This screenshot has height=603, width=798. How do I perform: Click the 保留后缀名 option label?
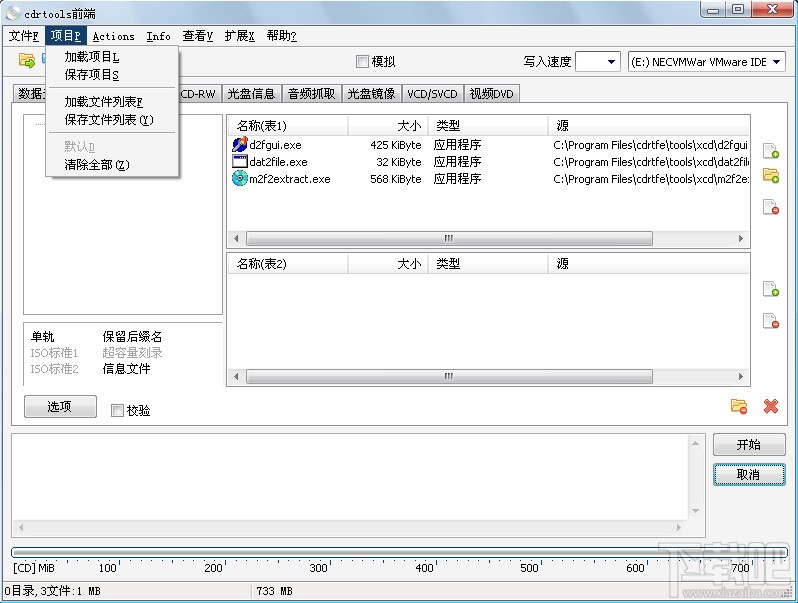132,336
